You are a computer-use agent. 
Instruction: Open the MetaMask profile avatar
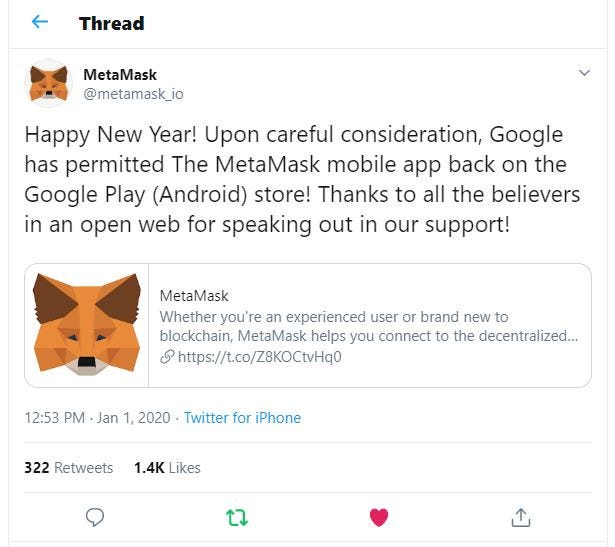pyautogui.click(x=47, y=84)
